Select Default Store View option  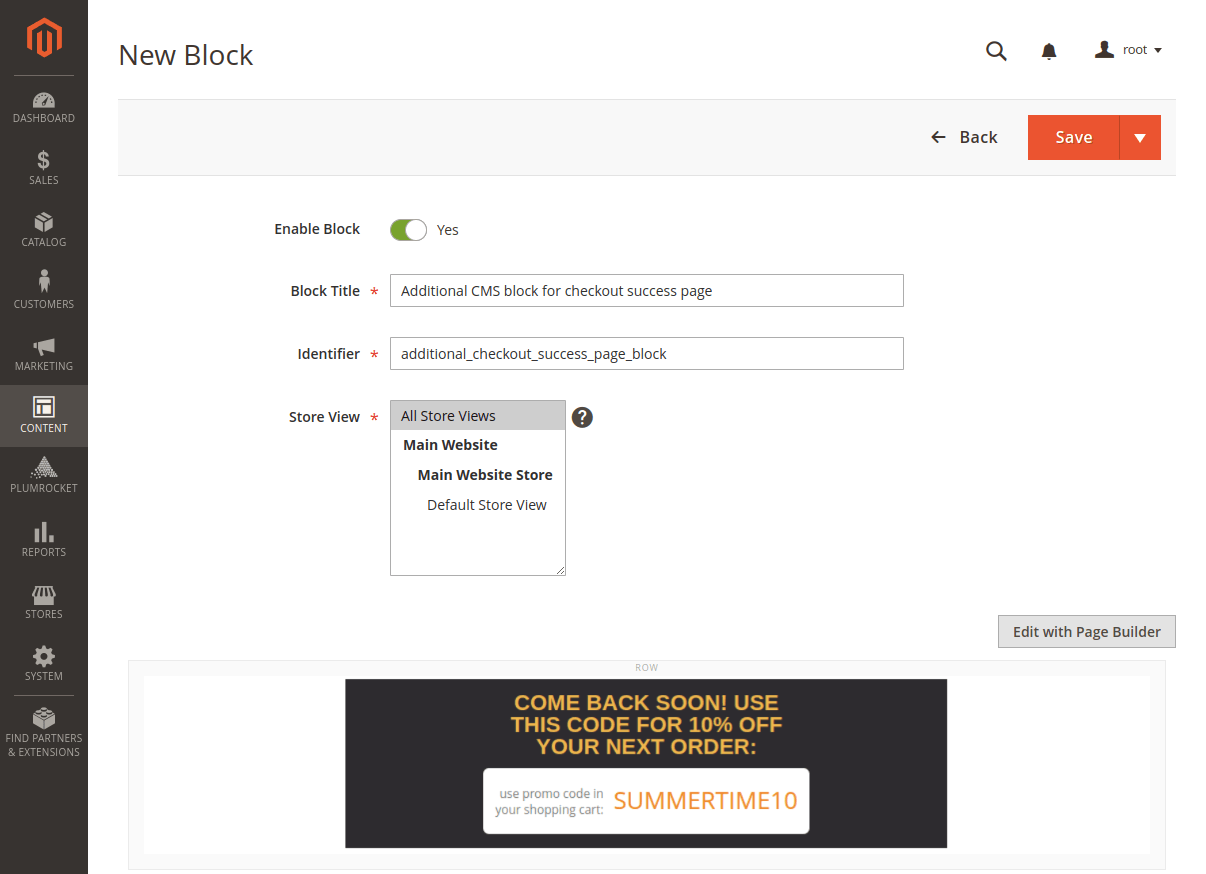point(478,505)
